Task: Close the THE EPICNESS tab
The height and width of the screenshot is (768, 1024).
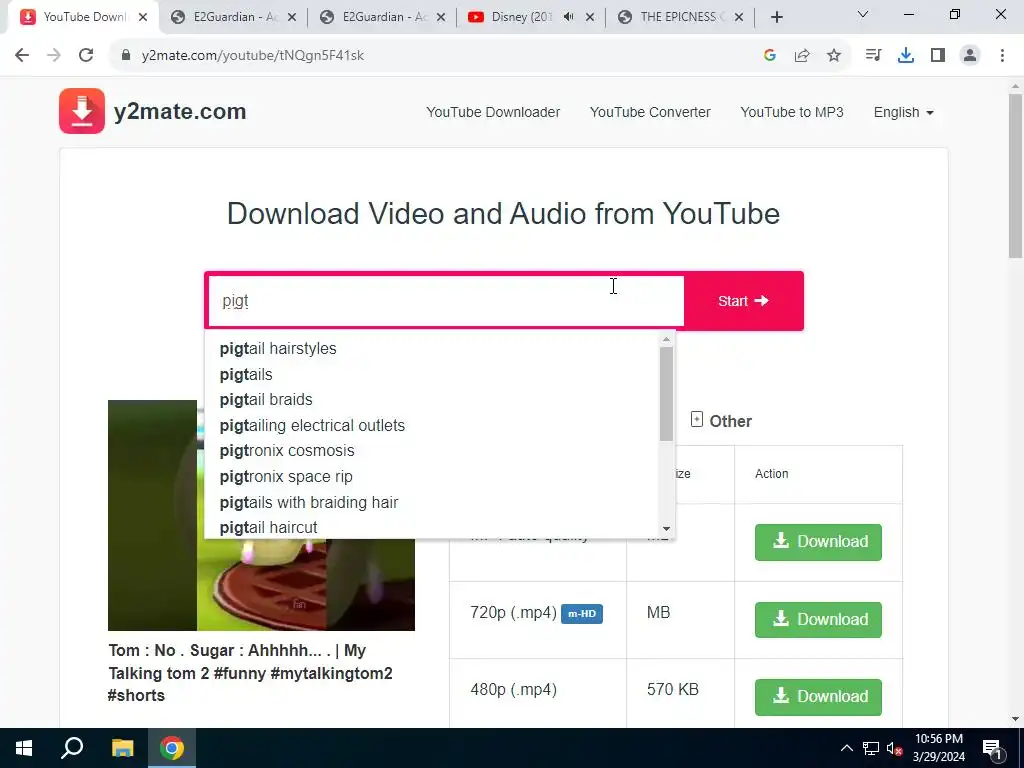Action: [739, 18]
